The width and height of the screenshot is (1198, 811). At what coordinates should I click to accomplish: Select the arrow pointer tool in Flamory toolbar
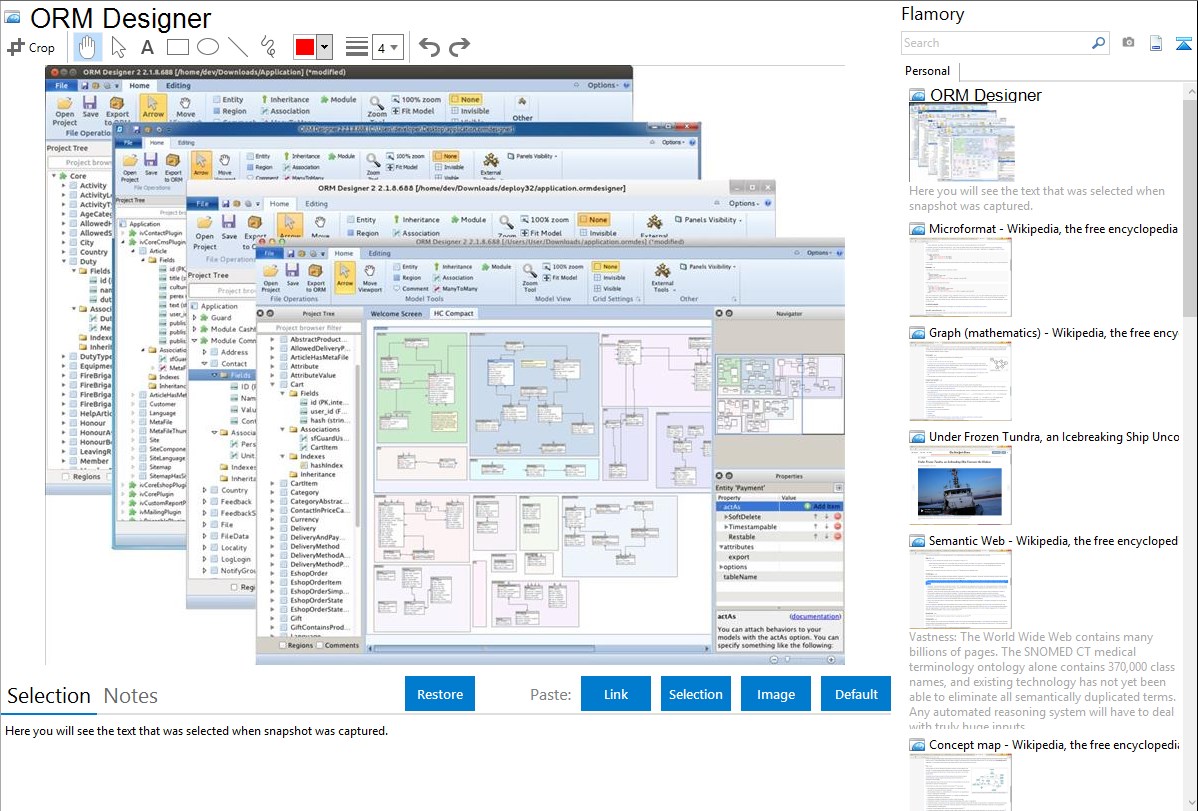(x=118, y=47)
